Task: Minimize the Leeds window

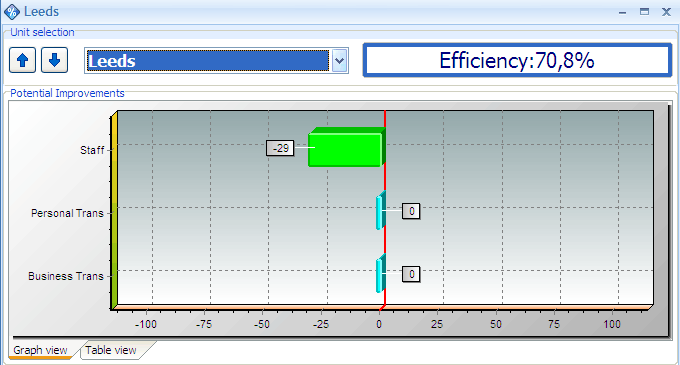Action: [x=622, y=12]
